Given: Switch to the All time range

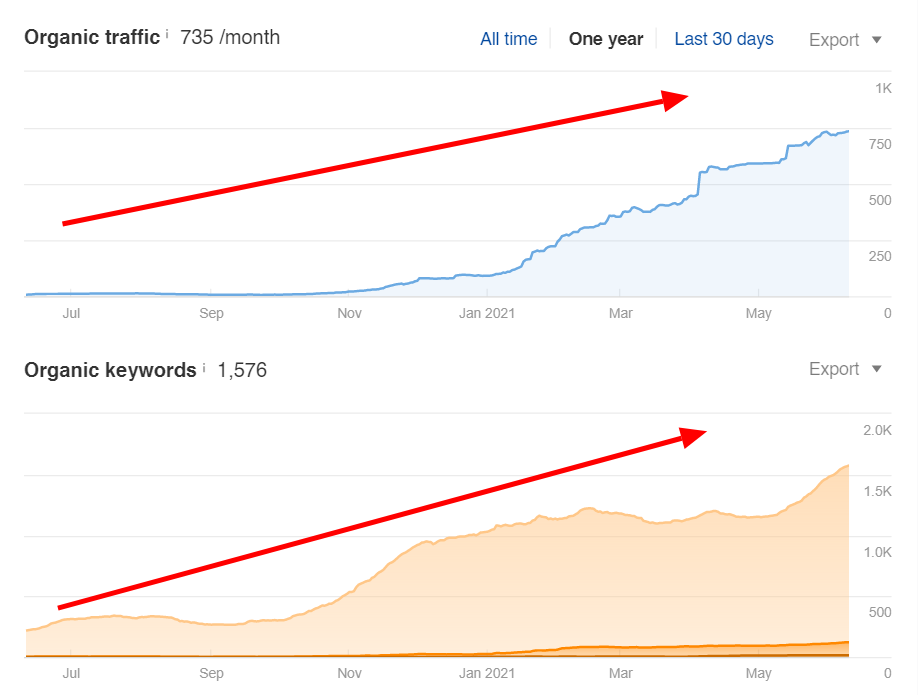Looking at the screenshot, I should [x=508, y=39].
